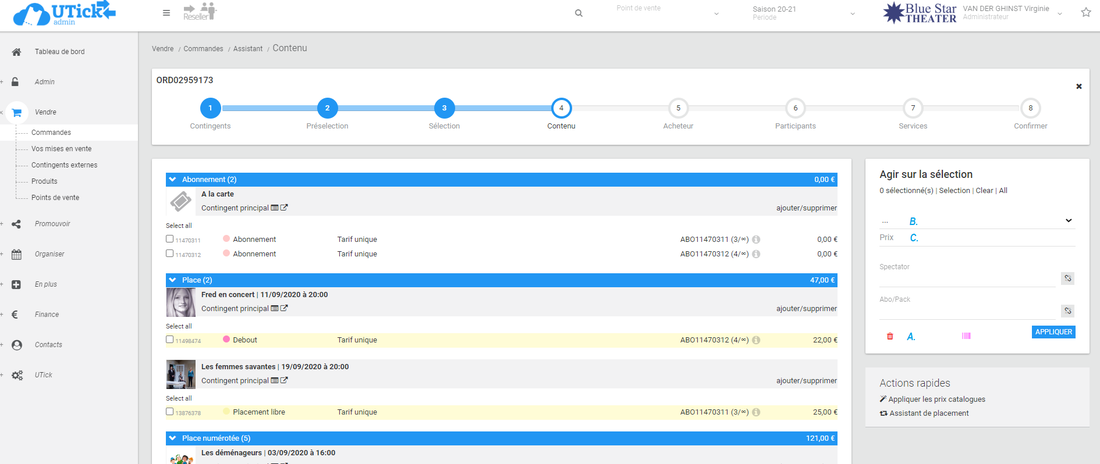Click info icon on the Debout row
This screenshot has width=1100, height=464.
coord(756,340)
